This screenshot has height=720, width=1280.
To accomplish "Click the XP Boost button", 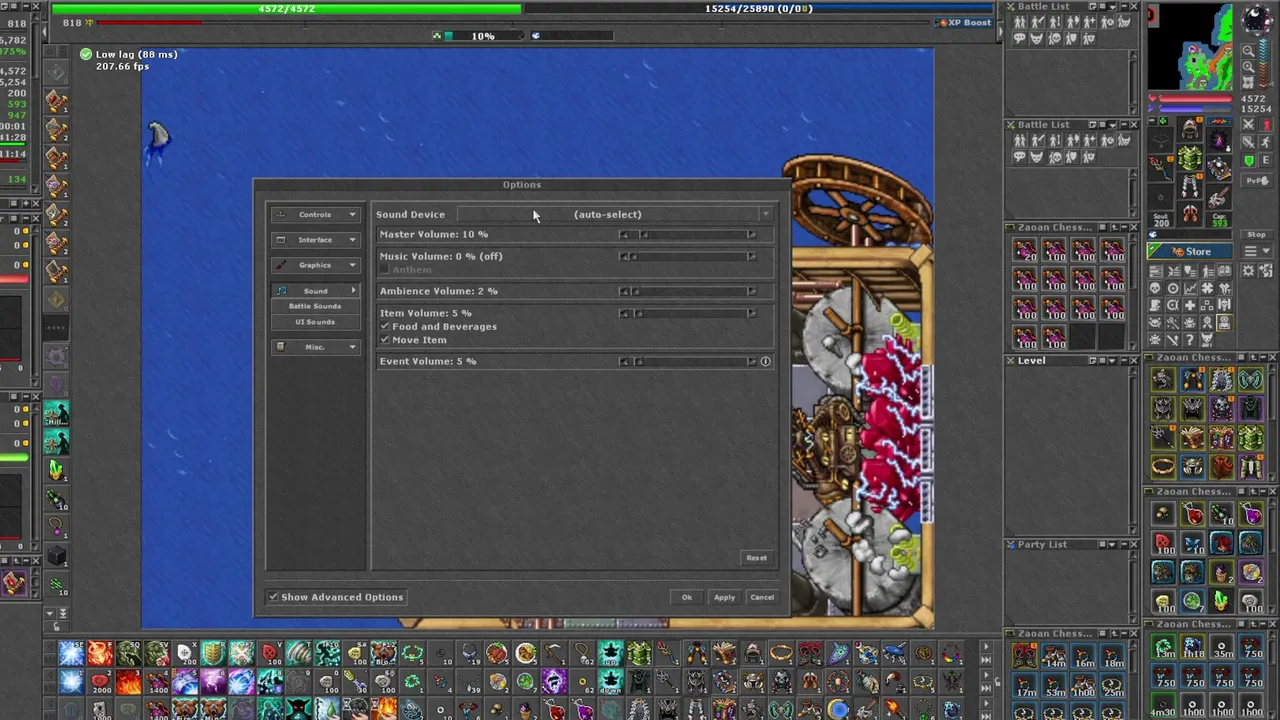I will pos(963,22).
